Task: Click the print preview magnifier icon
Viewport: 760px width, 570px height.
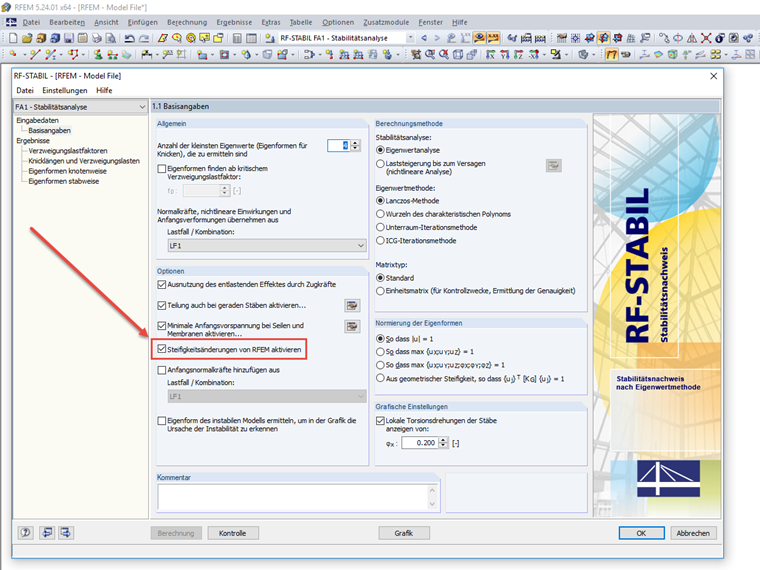Action: (111, 38)
